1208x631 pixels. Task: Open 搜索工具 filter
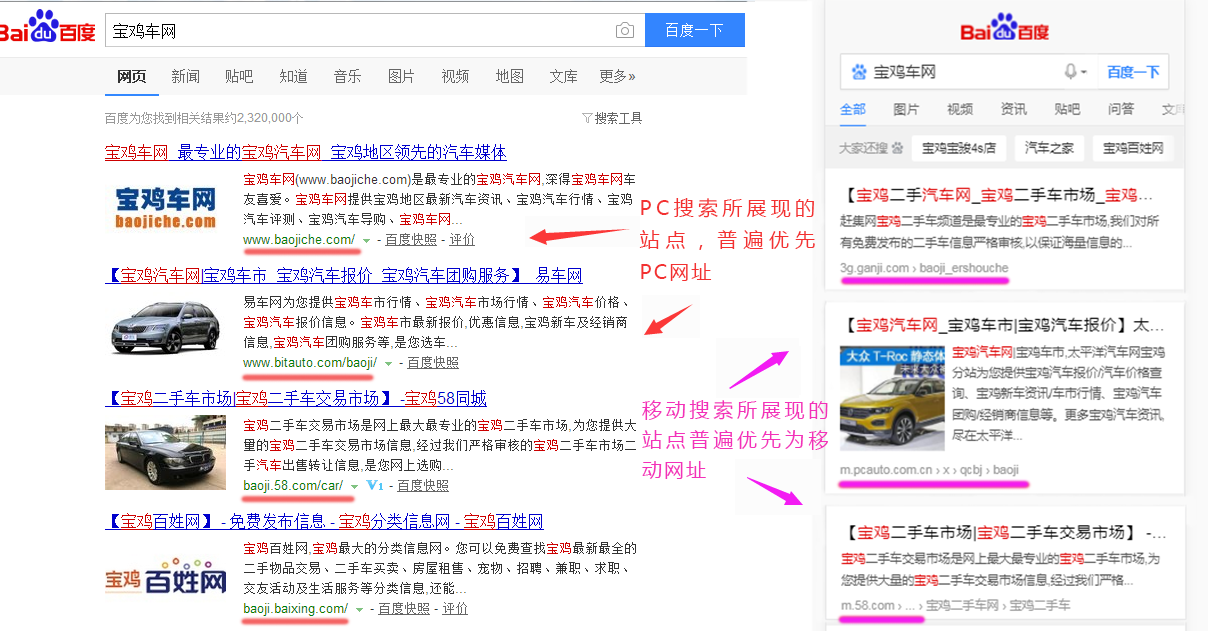click(x=612, y=118)
